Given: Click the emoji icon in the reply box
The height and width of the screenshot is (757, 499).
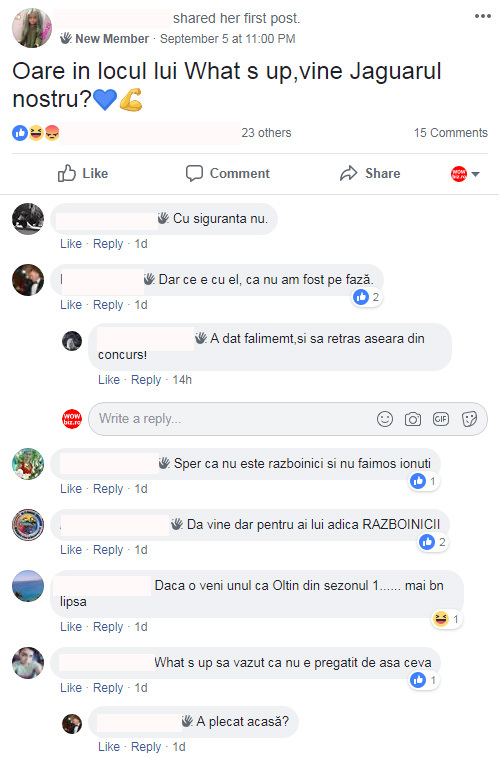Looking at the screenshot, I should (385, 419).
